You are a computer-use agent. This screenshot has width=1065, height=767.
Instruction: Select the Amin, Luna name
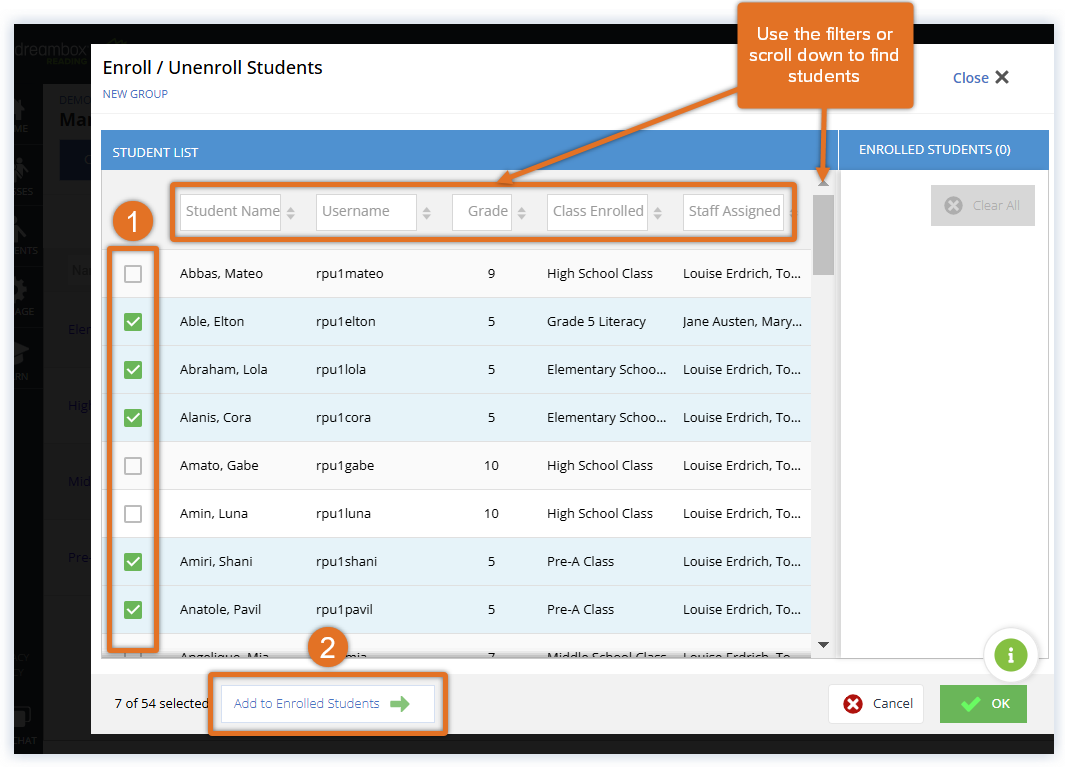pyautogui.click(x=213, y=514)
